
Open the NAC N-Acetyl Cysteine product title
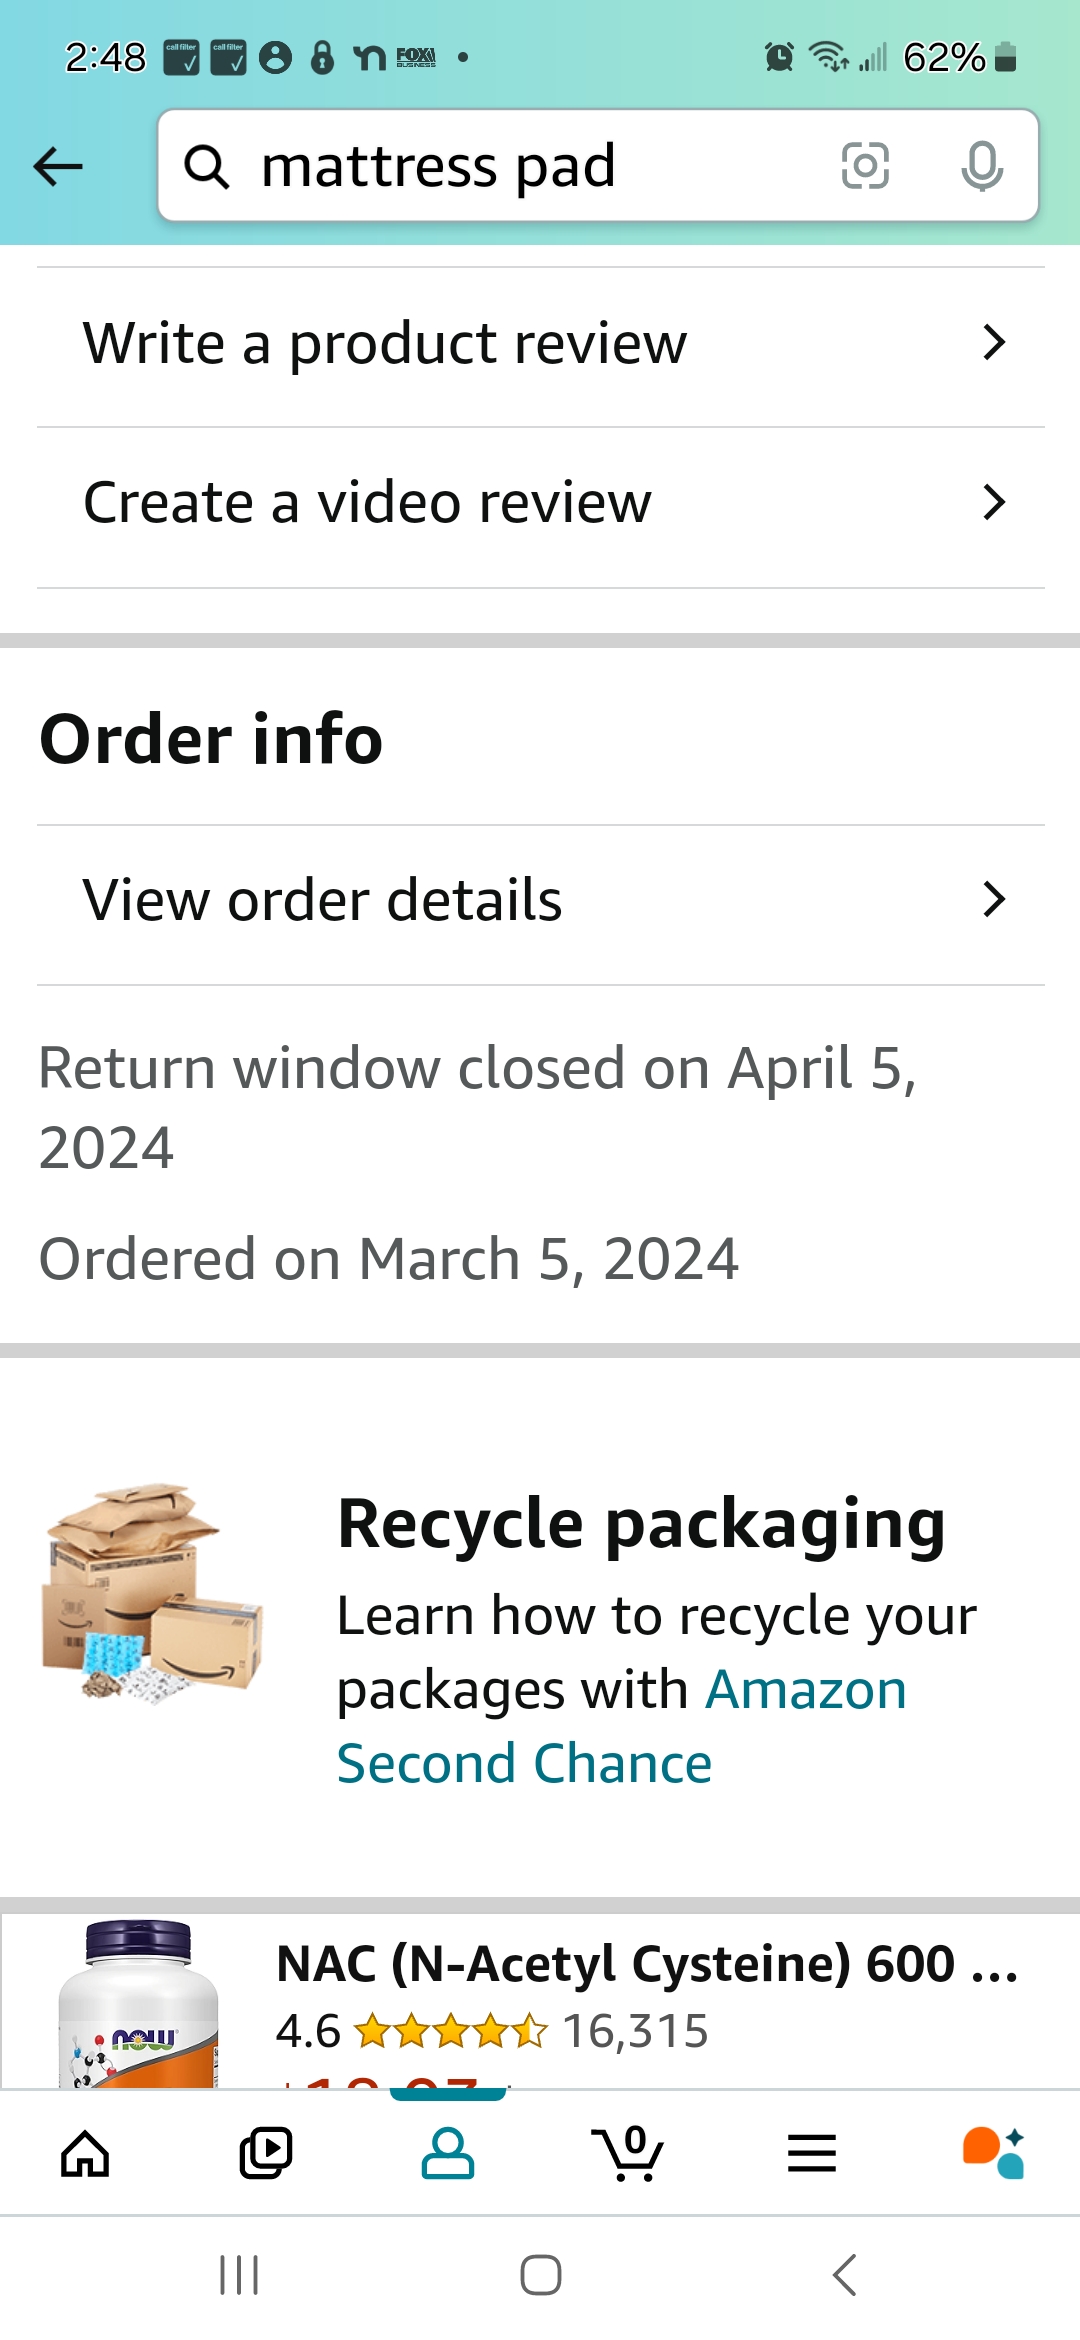[647, 1964]
